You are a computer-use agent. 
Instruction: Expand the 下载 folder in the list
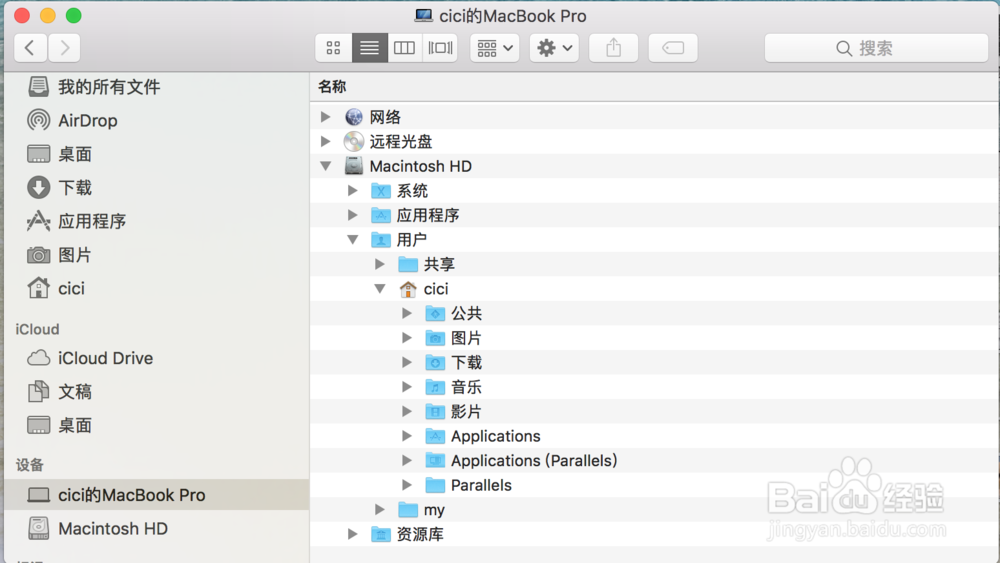coord(407,362)
